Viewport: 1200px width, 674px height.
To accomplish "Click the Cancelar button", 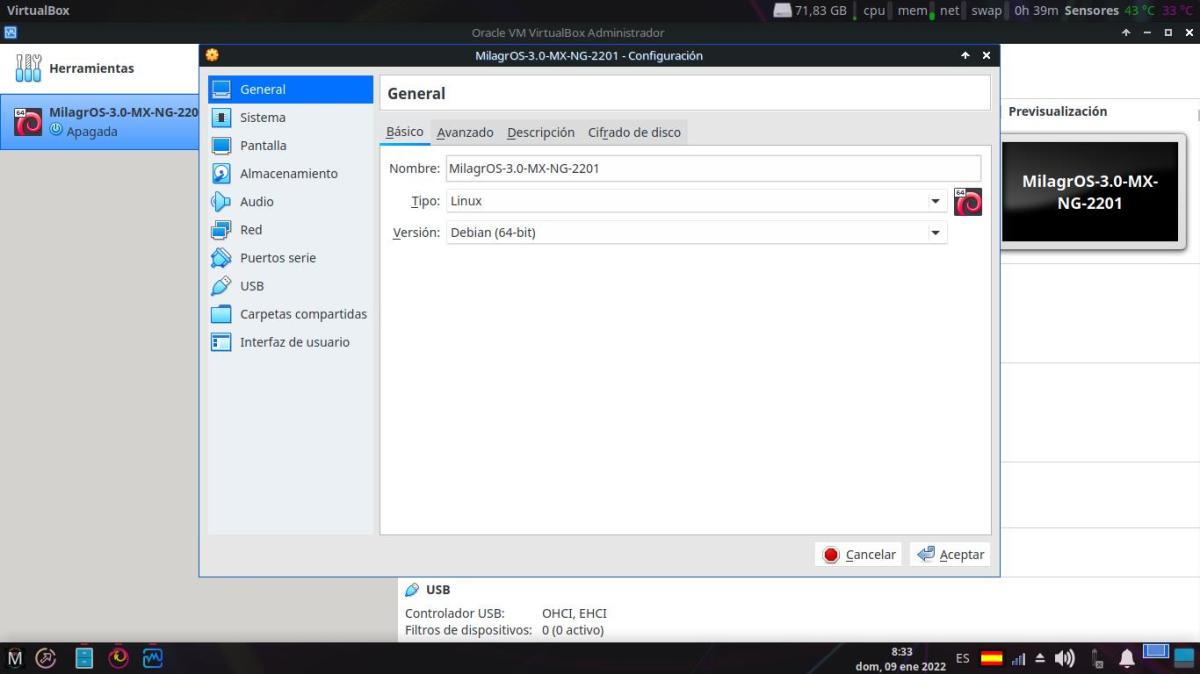I will click(x=859, y=554).
